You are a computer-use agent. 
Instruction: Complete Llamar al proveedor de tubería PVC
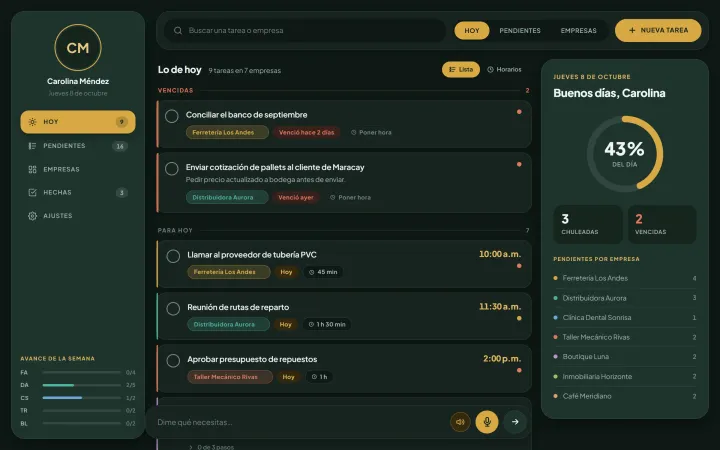[173, 256]
